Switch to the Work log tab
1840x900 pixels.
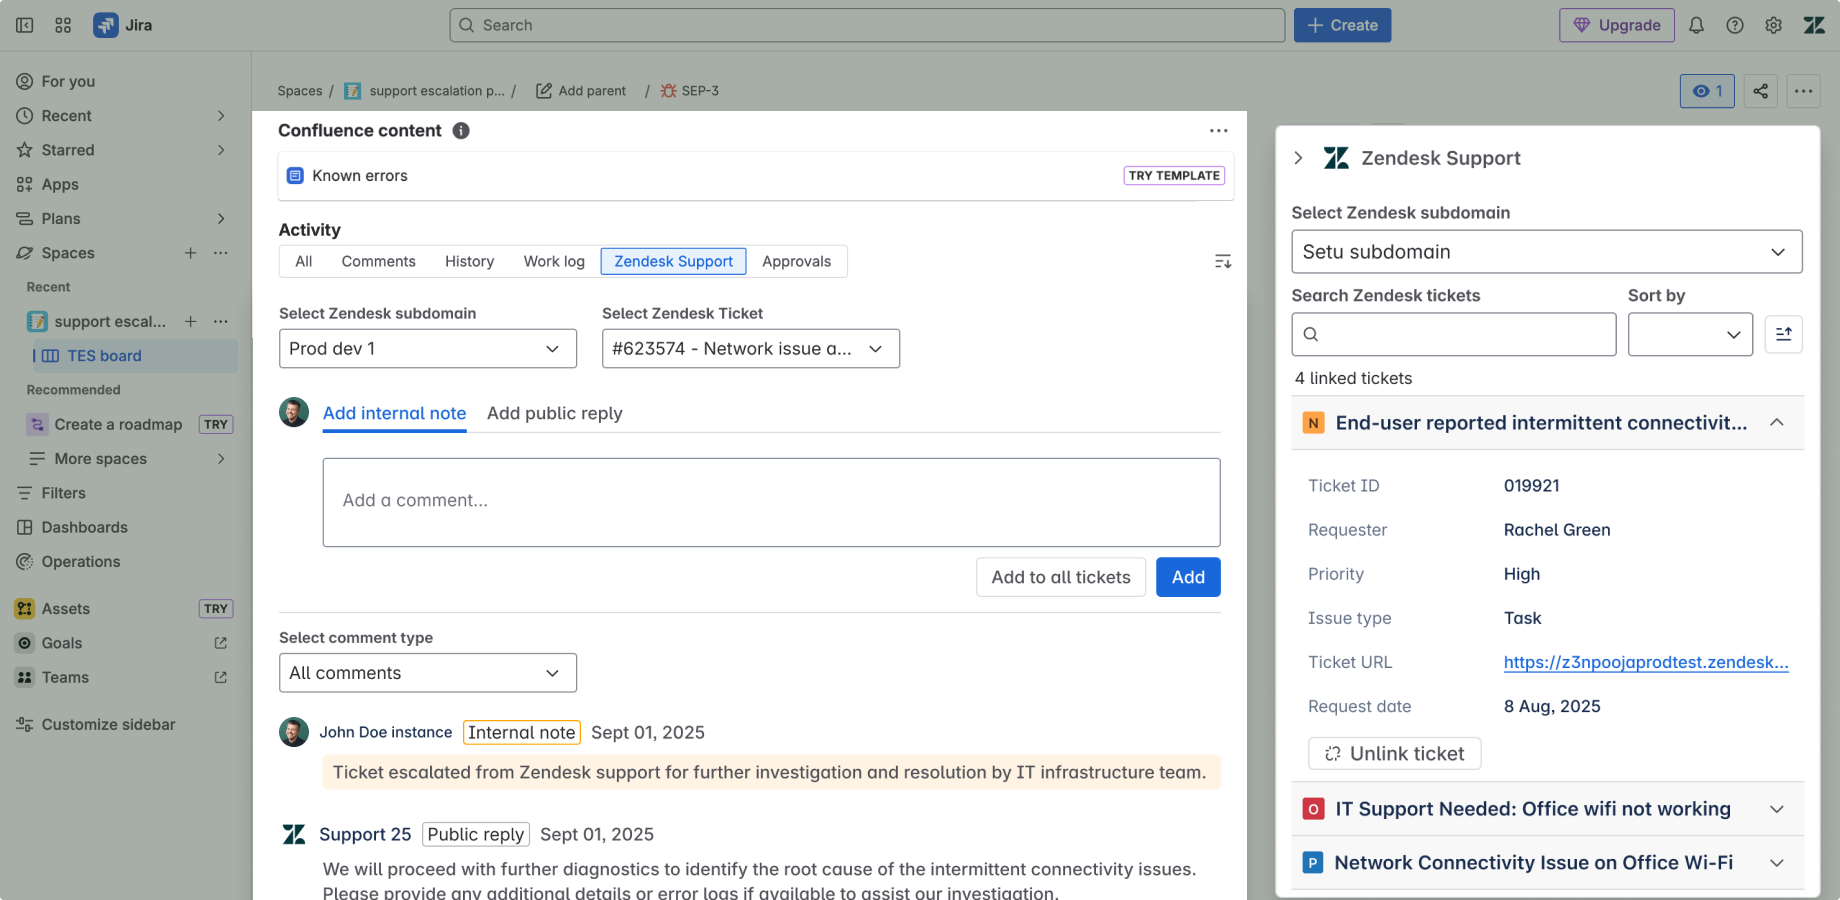click(554, 261)
